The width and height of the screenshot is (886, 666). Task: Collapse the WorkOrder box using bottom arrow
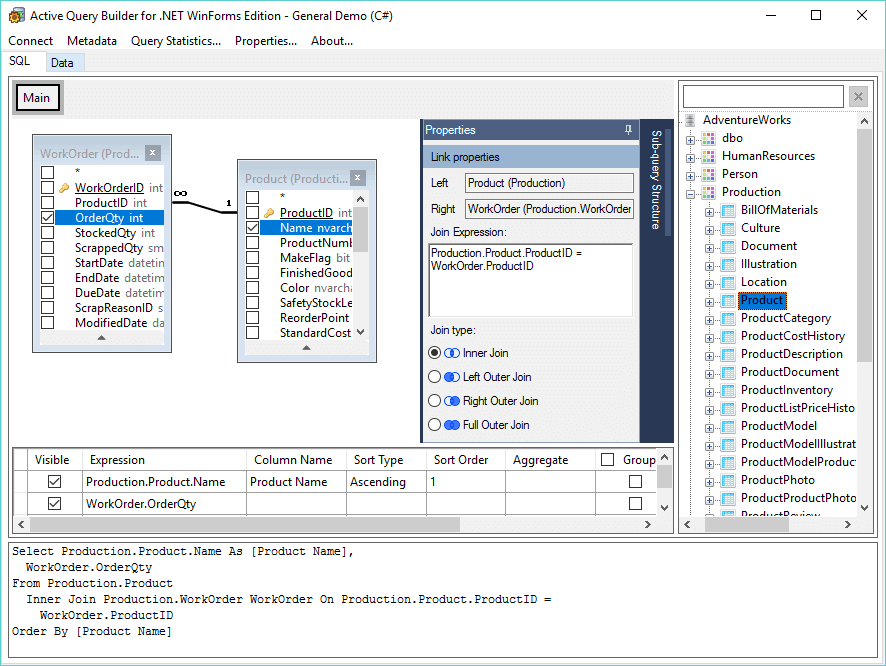point(102,338)
